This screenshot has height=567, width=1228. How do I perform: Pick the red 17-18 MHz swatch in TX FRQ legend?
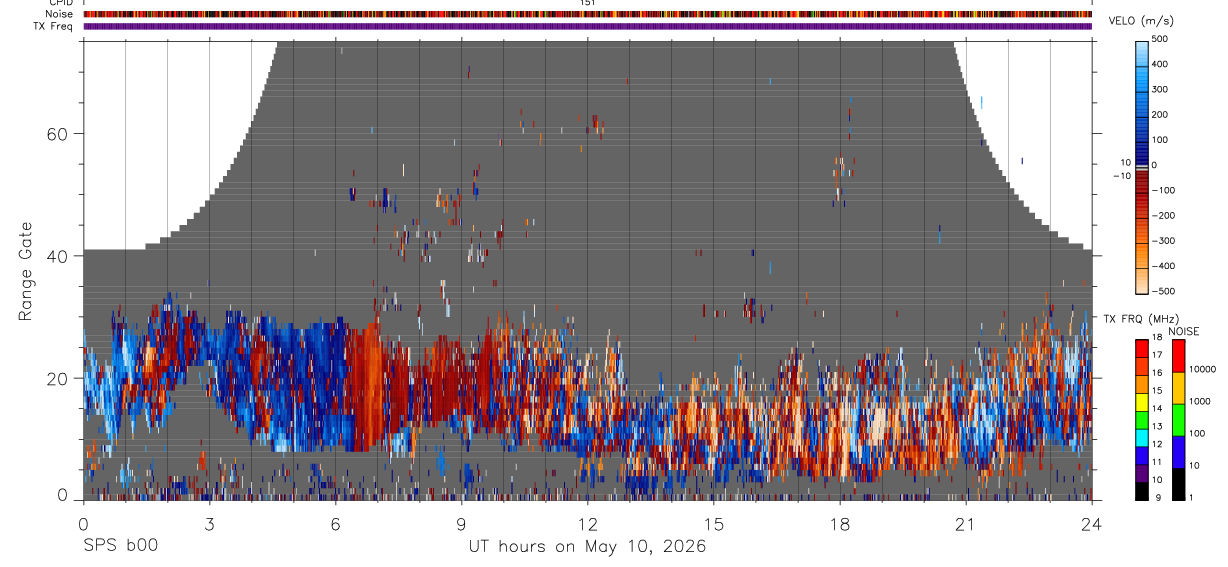(x=1142, y=348)
